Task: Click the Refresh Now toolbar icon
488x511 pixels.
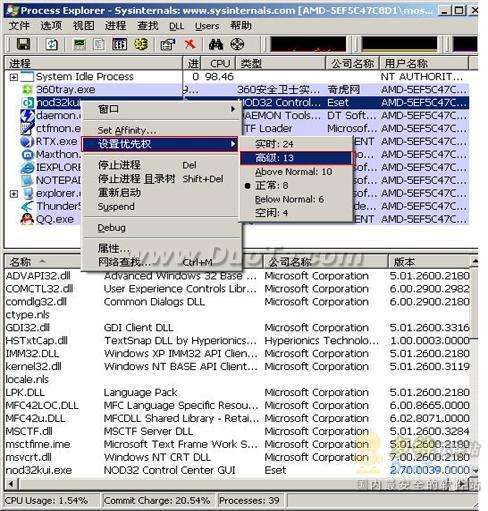Action: [52, 44]
